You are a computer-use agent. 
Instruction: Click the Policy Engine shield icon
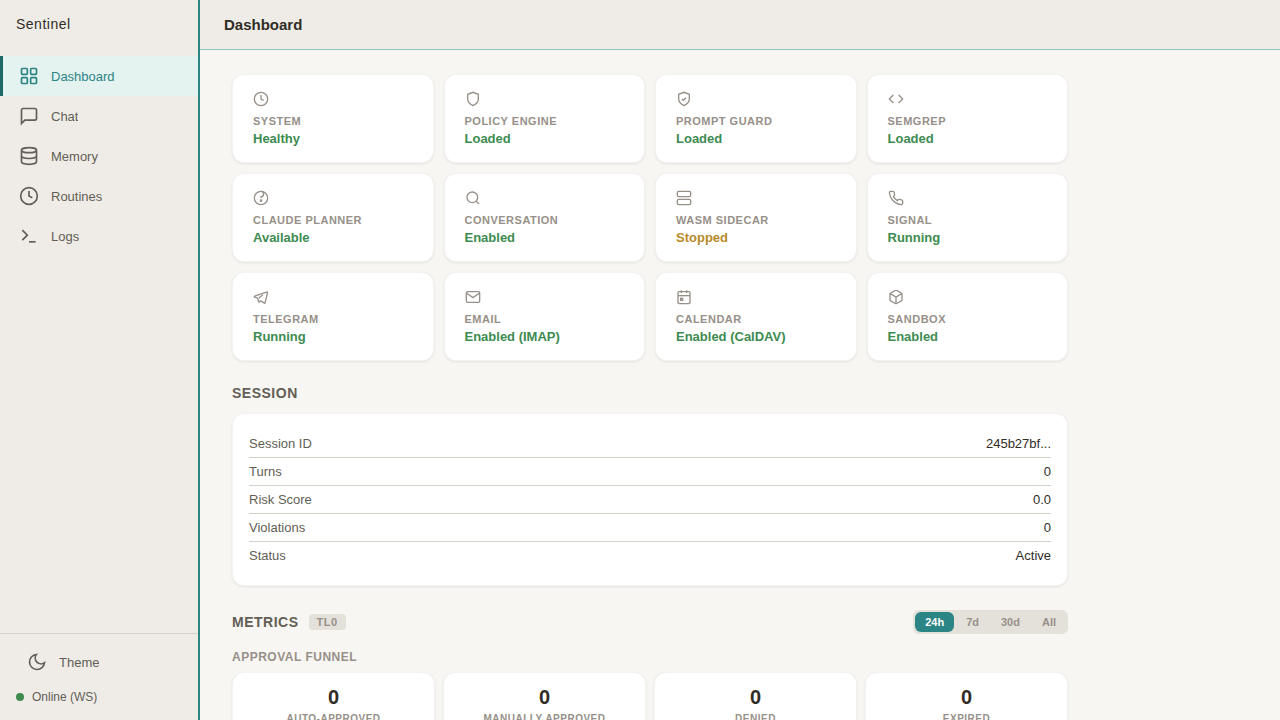[472, 99]
